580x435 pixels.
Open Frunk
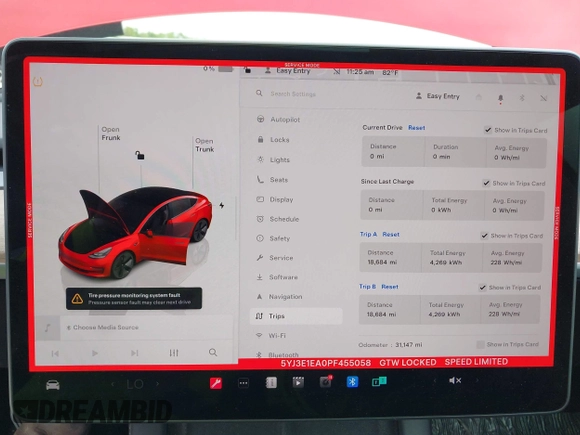coord(111,134)
